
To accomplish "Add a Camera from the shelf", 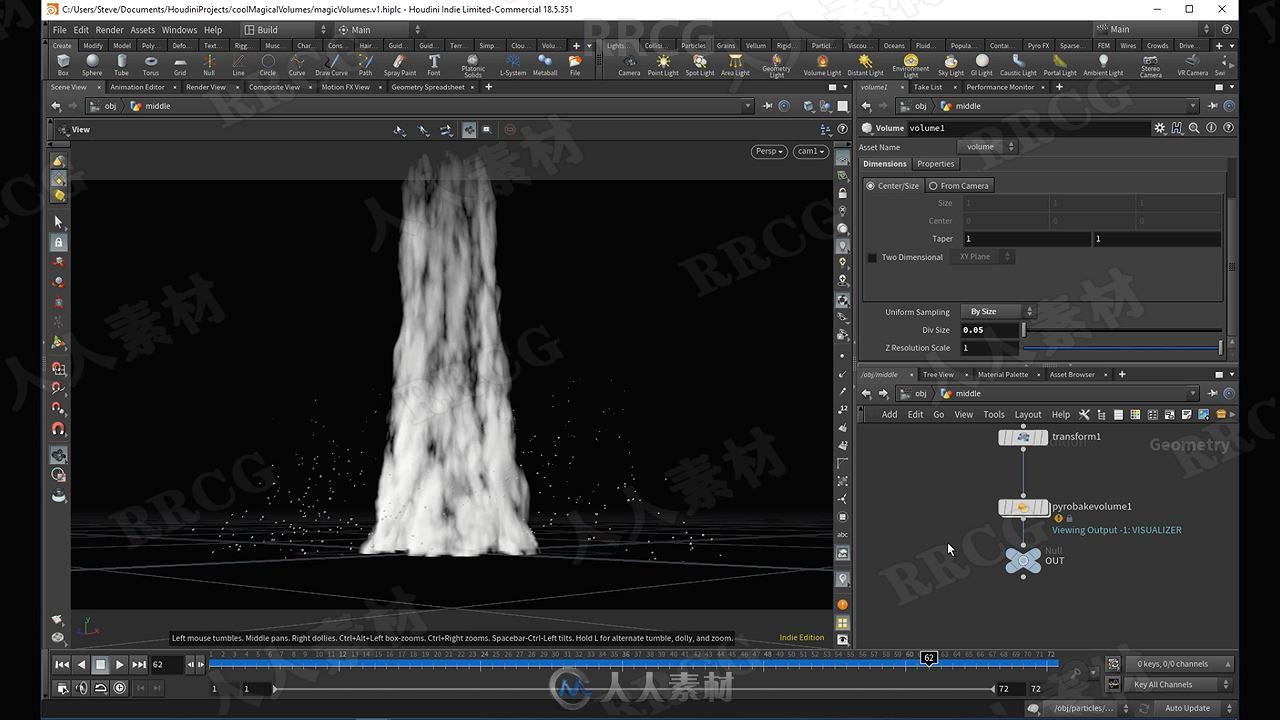I will click(x=629, y=65).
